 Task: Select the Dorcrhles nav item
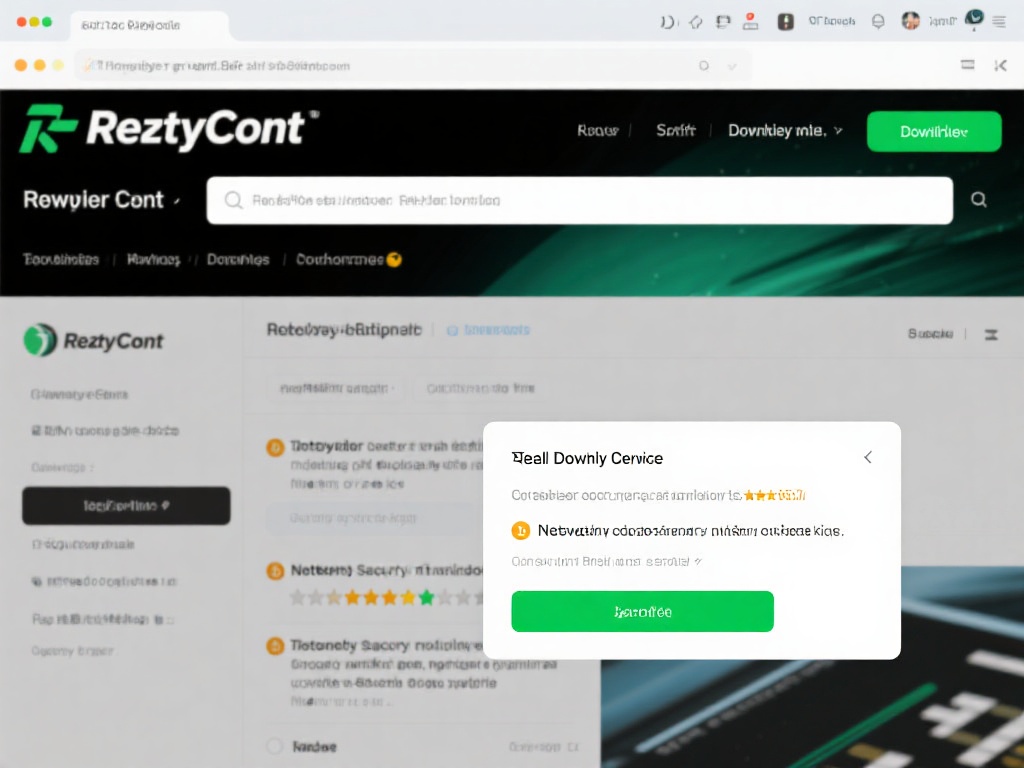(x=238, y=260)
